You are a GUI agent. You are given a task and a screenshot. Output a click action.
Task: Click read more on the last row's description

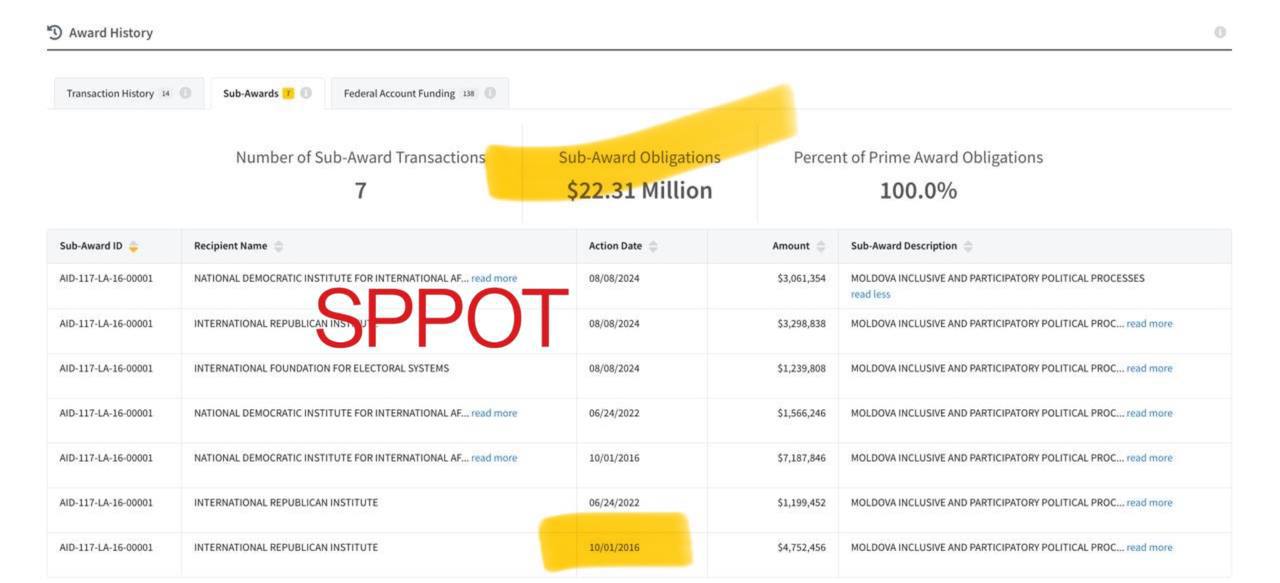(x=1150, y=547)
